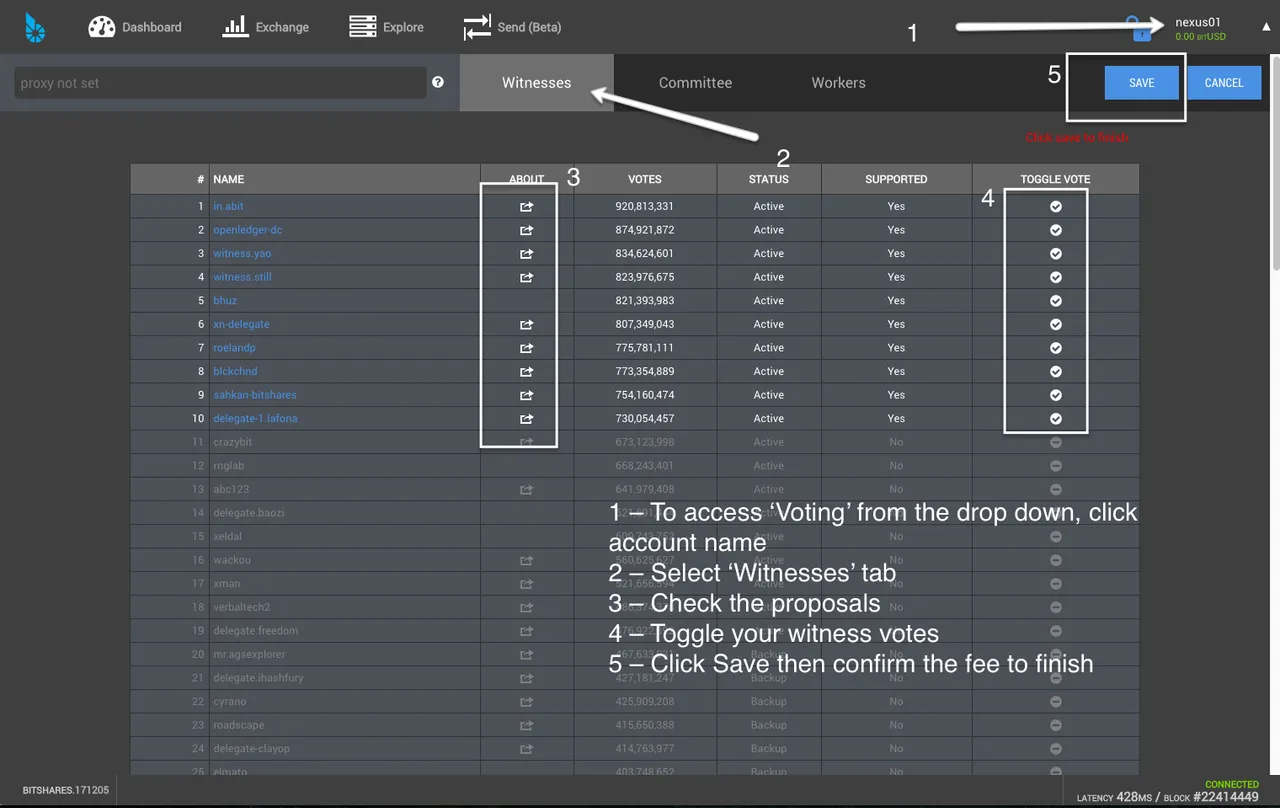Toggle vote for bhuz
The height and width of the screenshot is (808, 1280).
(1056, 301)
